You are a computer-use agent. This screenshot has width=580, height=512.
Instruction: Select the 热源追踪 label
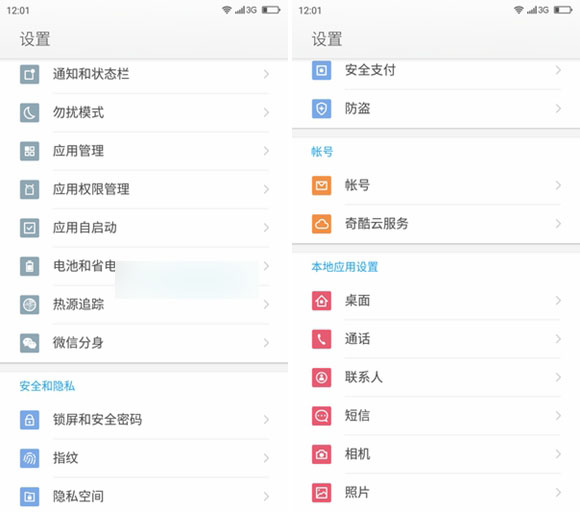pyautogui.click(x=78, y=304)
